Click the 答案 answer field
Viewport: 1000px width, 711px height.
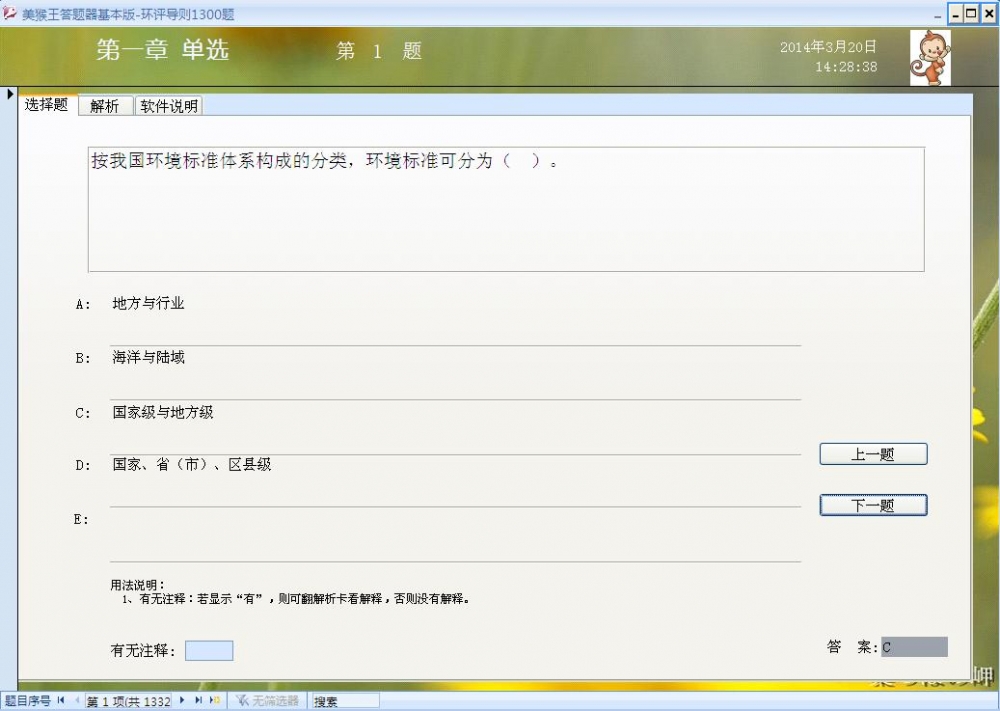(912, 647)
